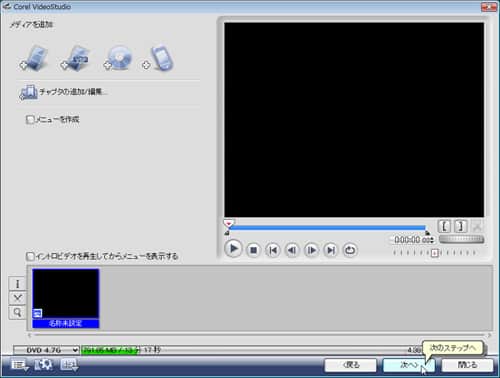Set mark-out point bracket button
Image resolution: width=500 pixels, height=378 pixels.
461,227
